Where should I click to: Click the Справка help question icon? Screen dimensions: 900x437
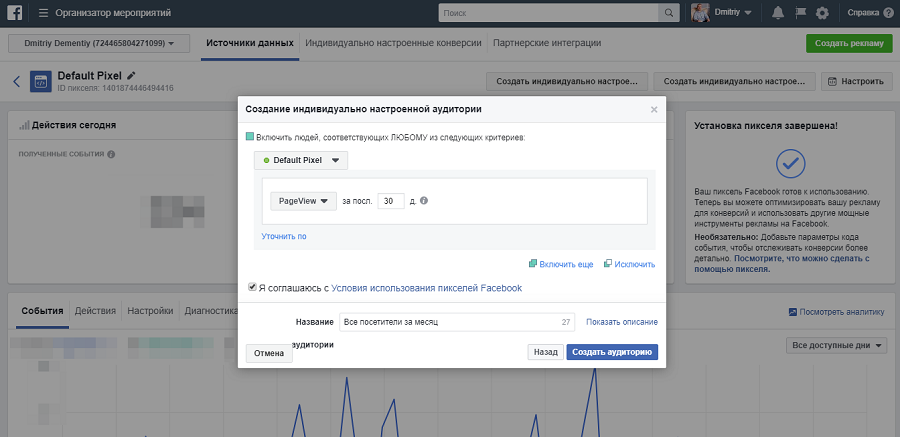click(889, 13)
